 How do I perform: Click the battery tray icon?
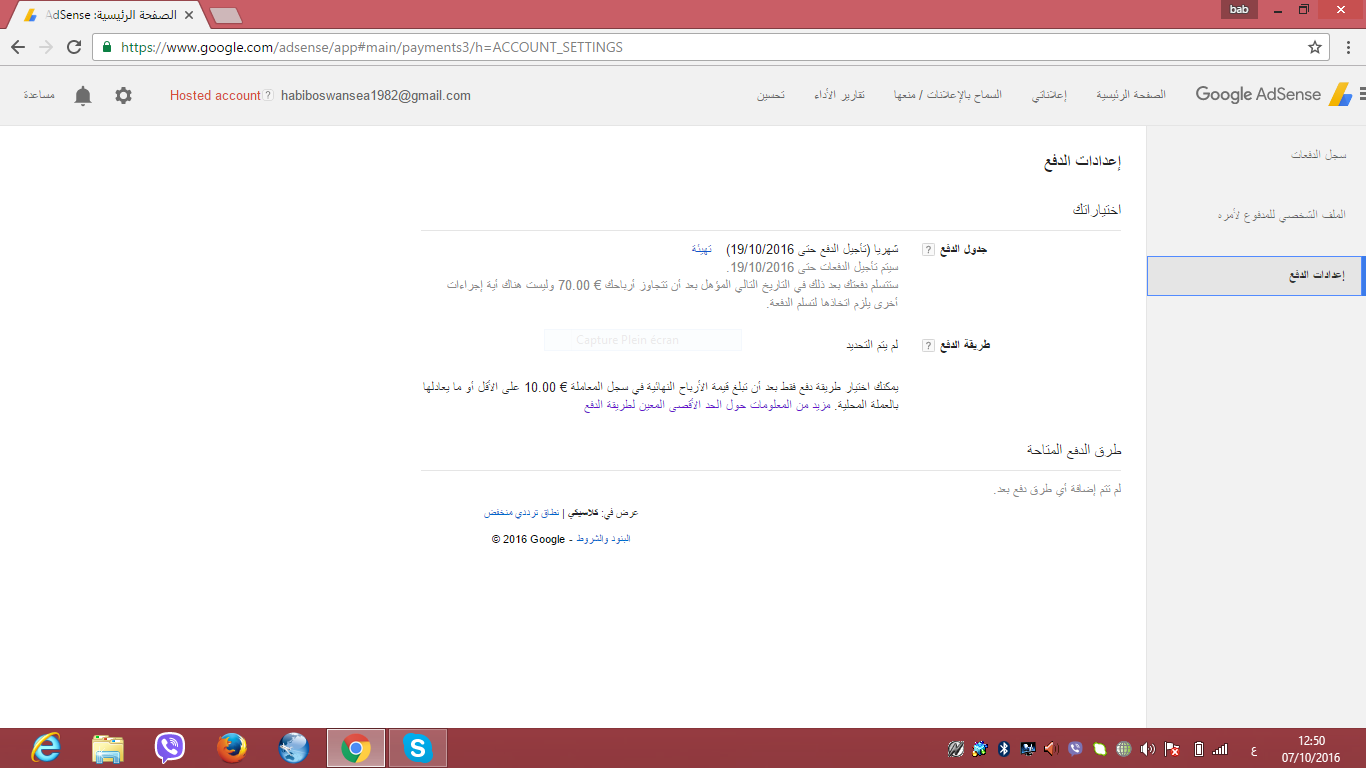coord(1199,748)
